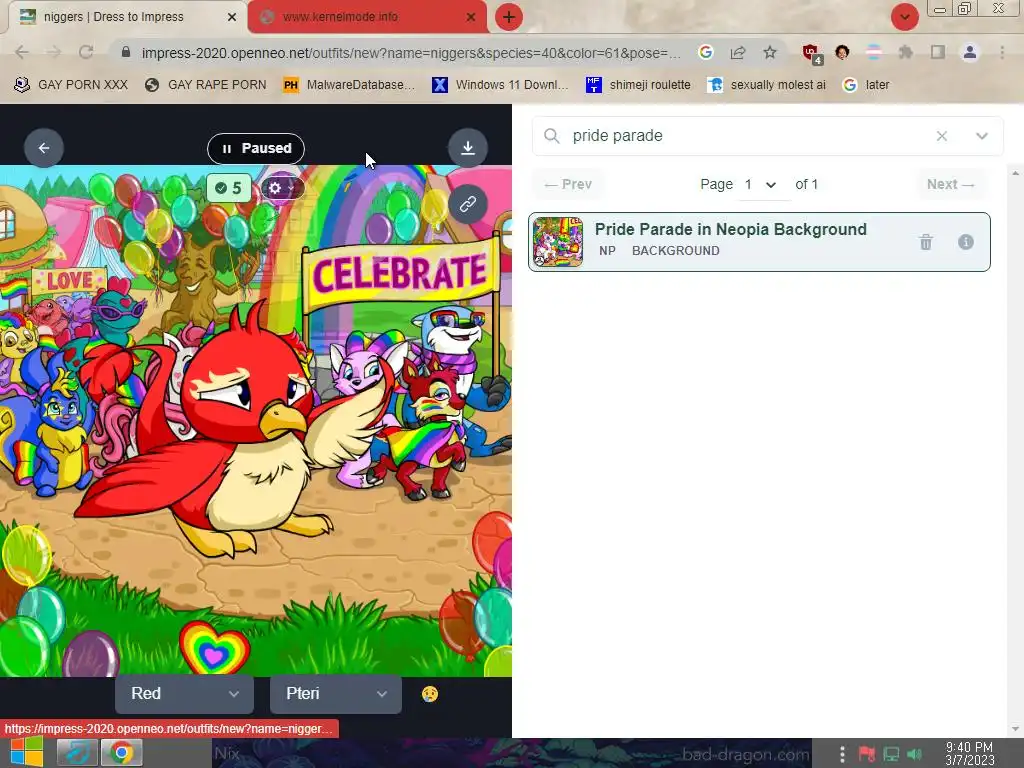Select Pride Parade in Neopia Background item name
Screen dimensions: 1024x768
point(731,229)
